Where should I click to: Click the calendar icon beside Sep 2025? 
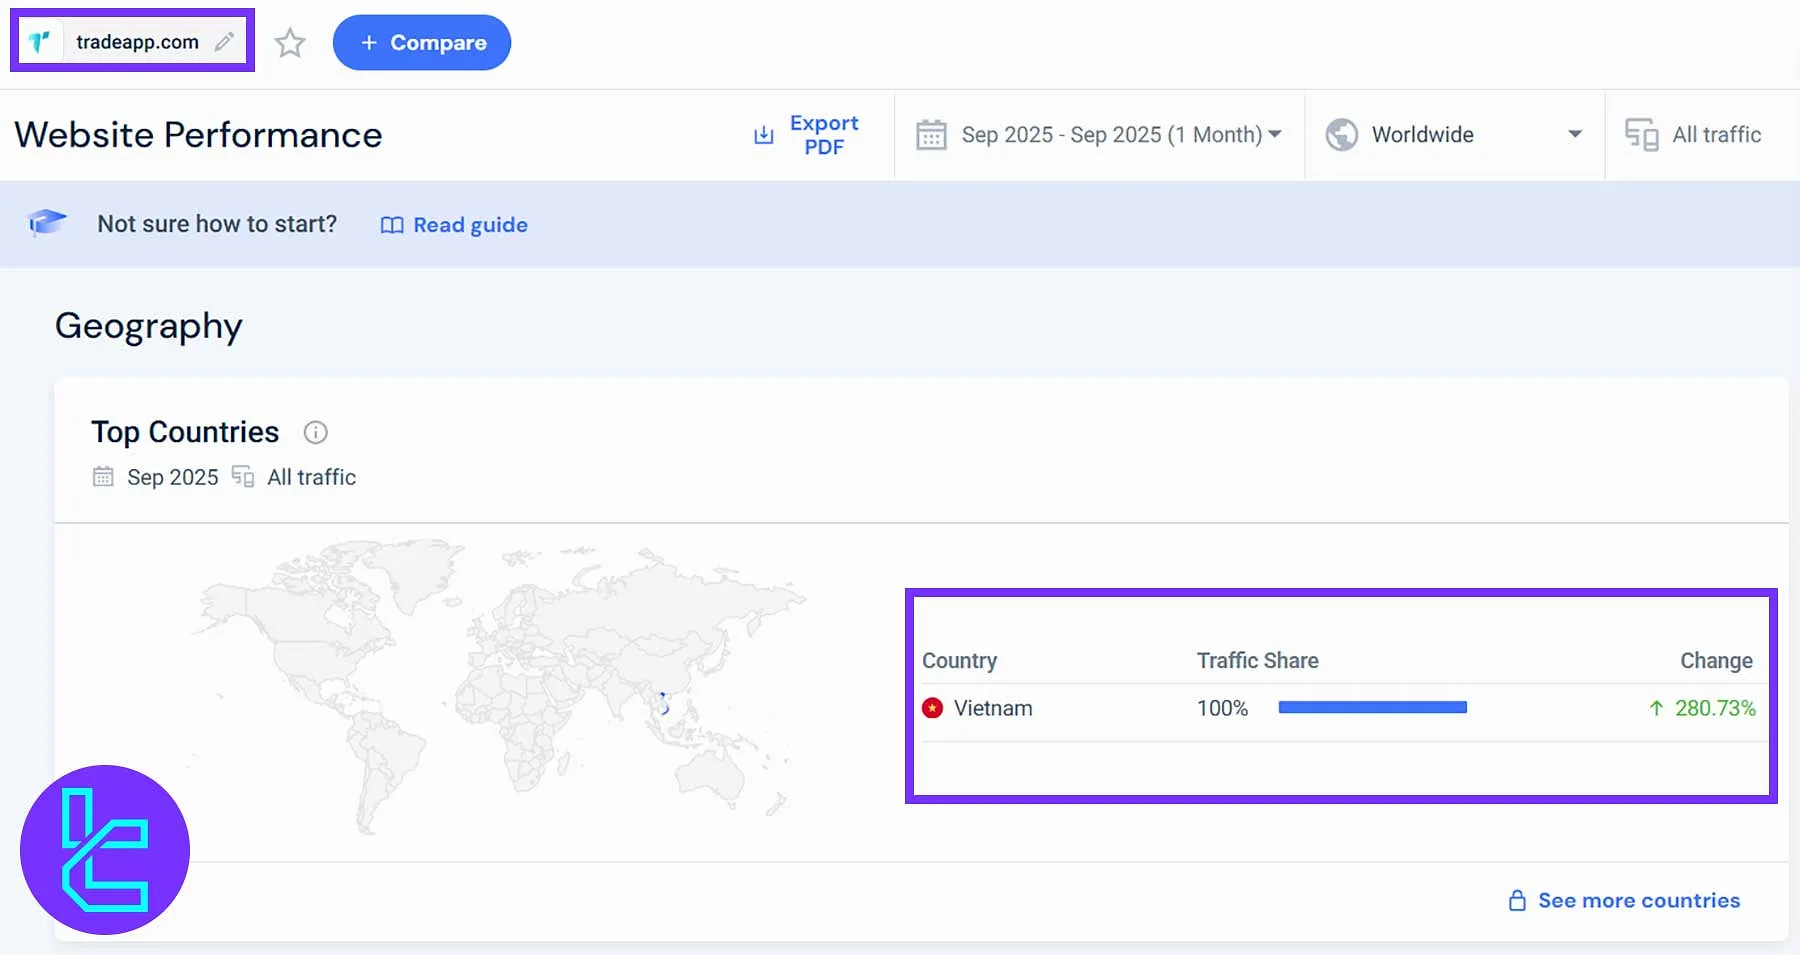click(x=103, y=477)
